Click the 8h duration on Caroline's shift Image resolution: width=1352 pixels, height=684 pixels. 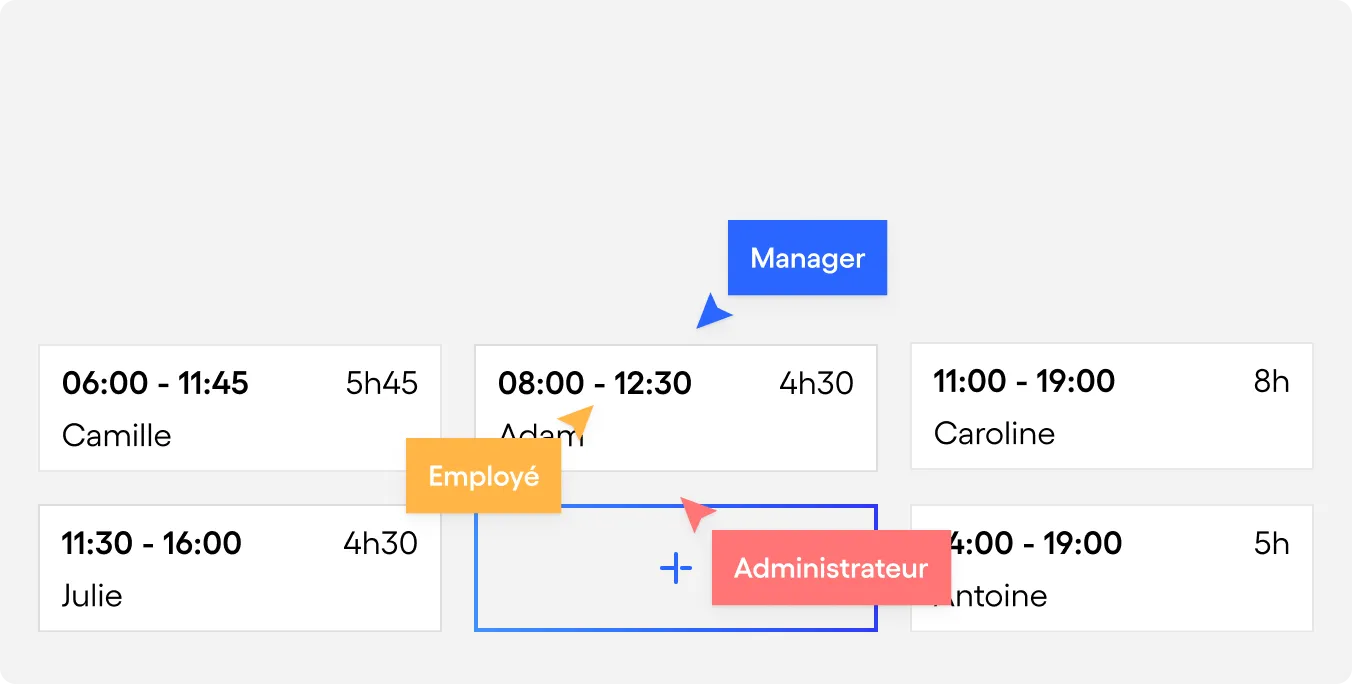[x=1273, y=381]
